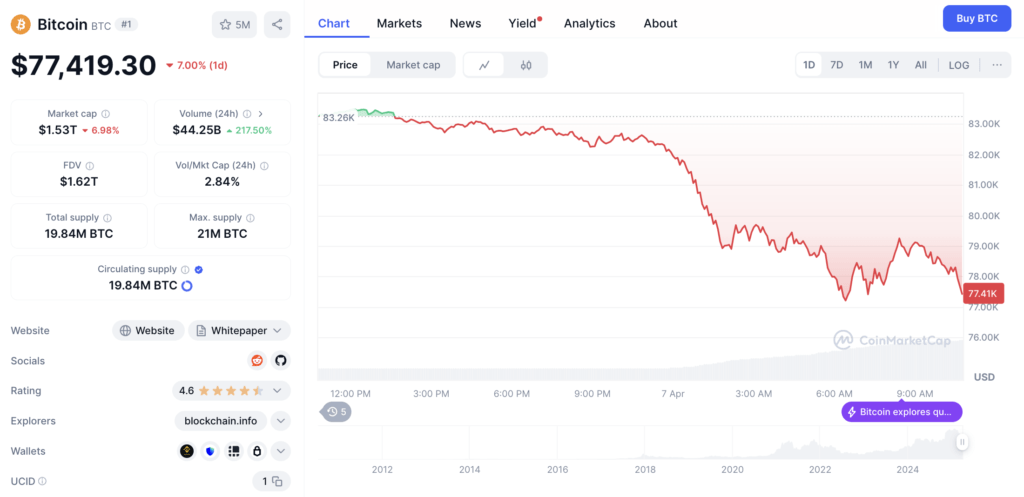Click the circulating supply progress ring
1024x497 pixels.
click(186, 285)
